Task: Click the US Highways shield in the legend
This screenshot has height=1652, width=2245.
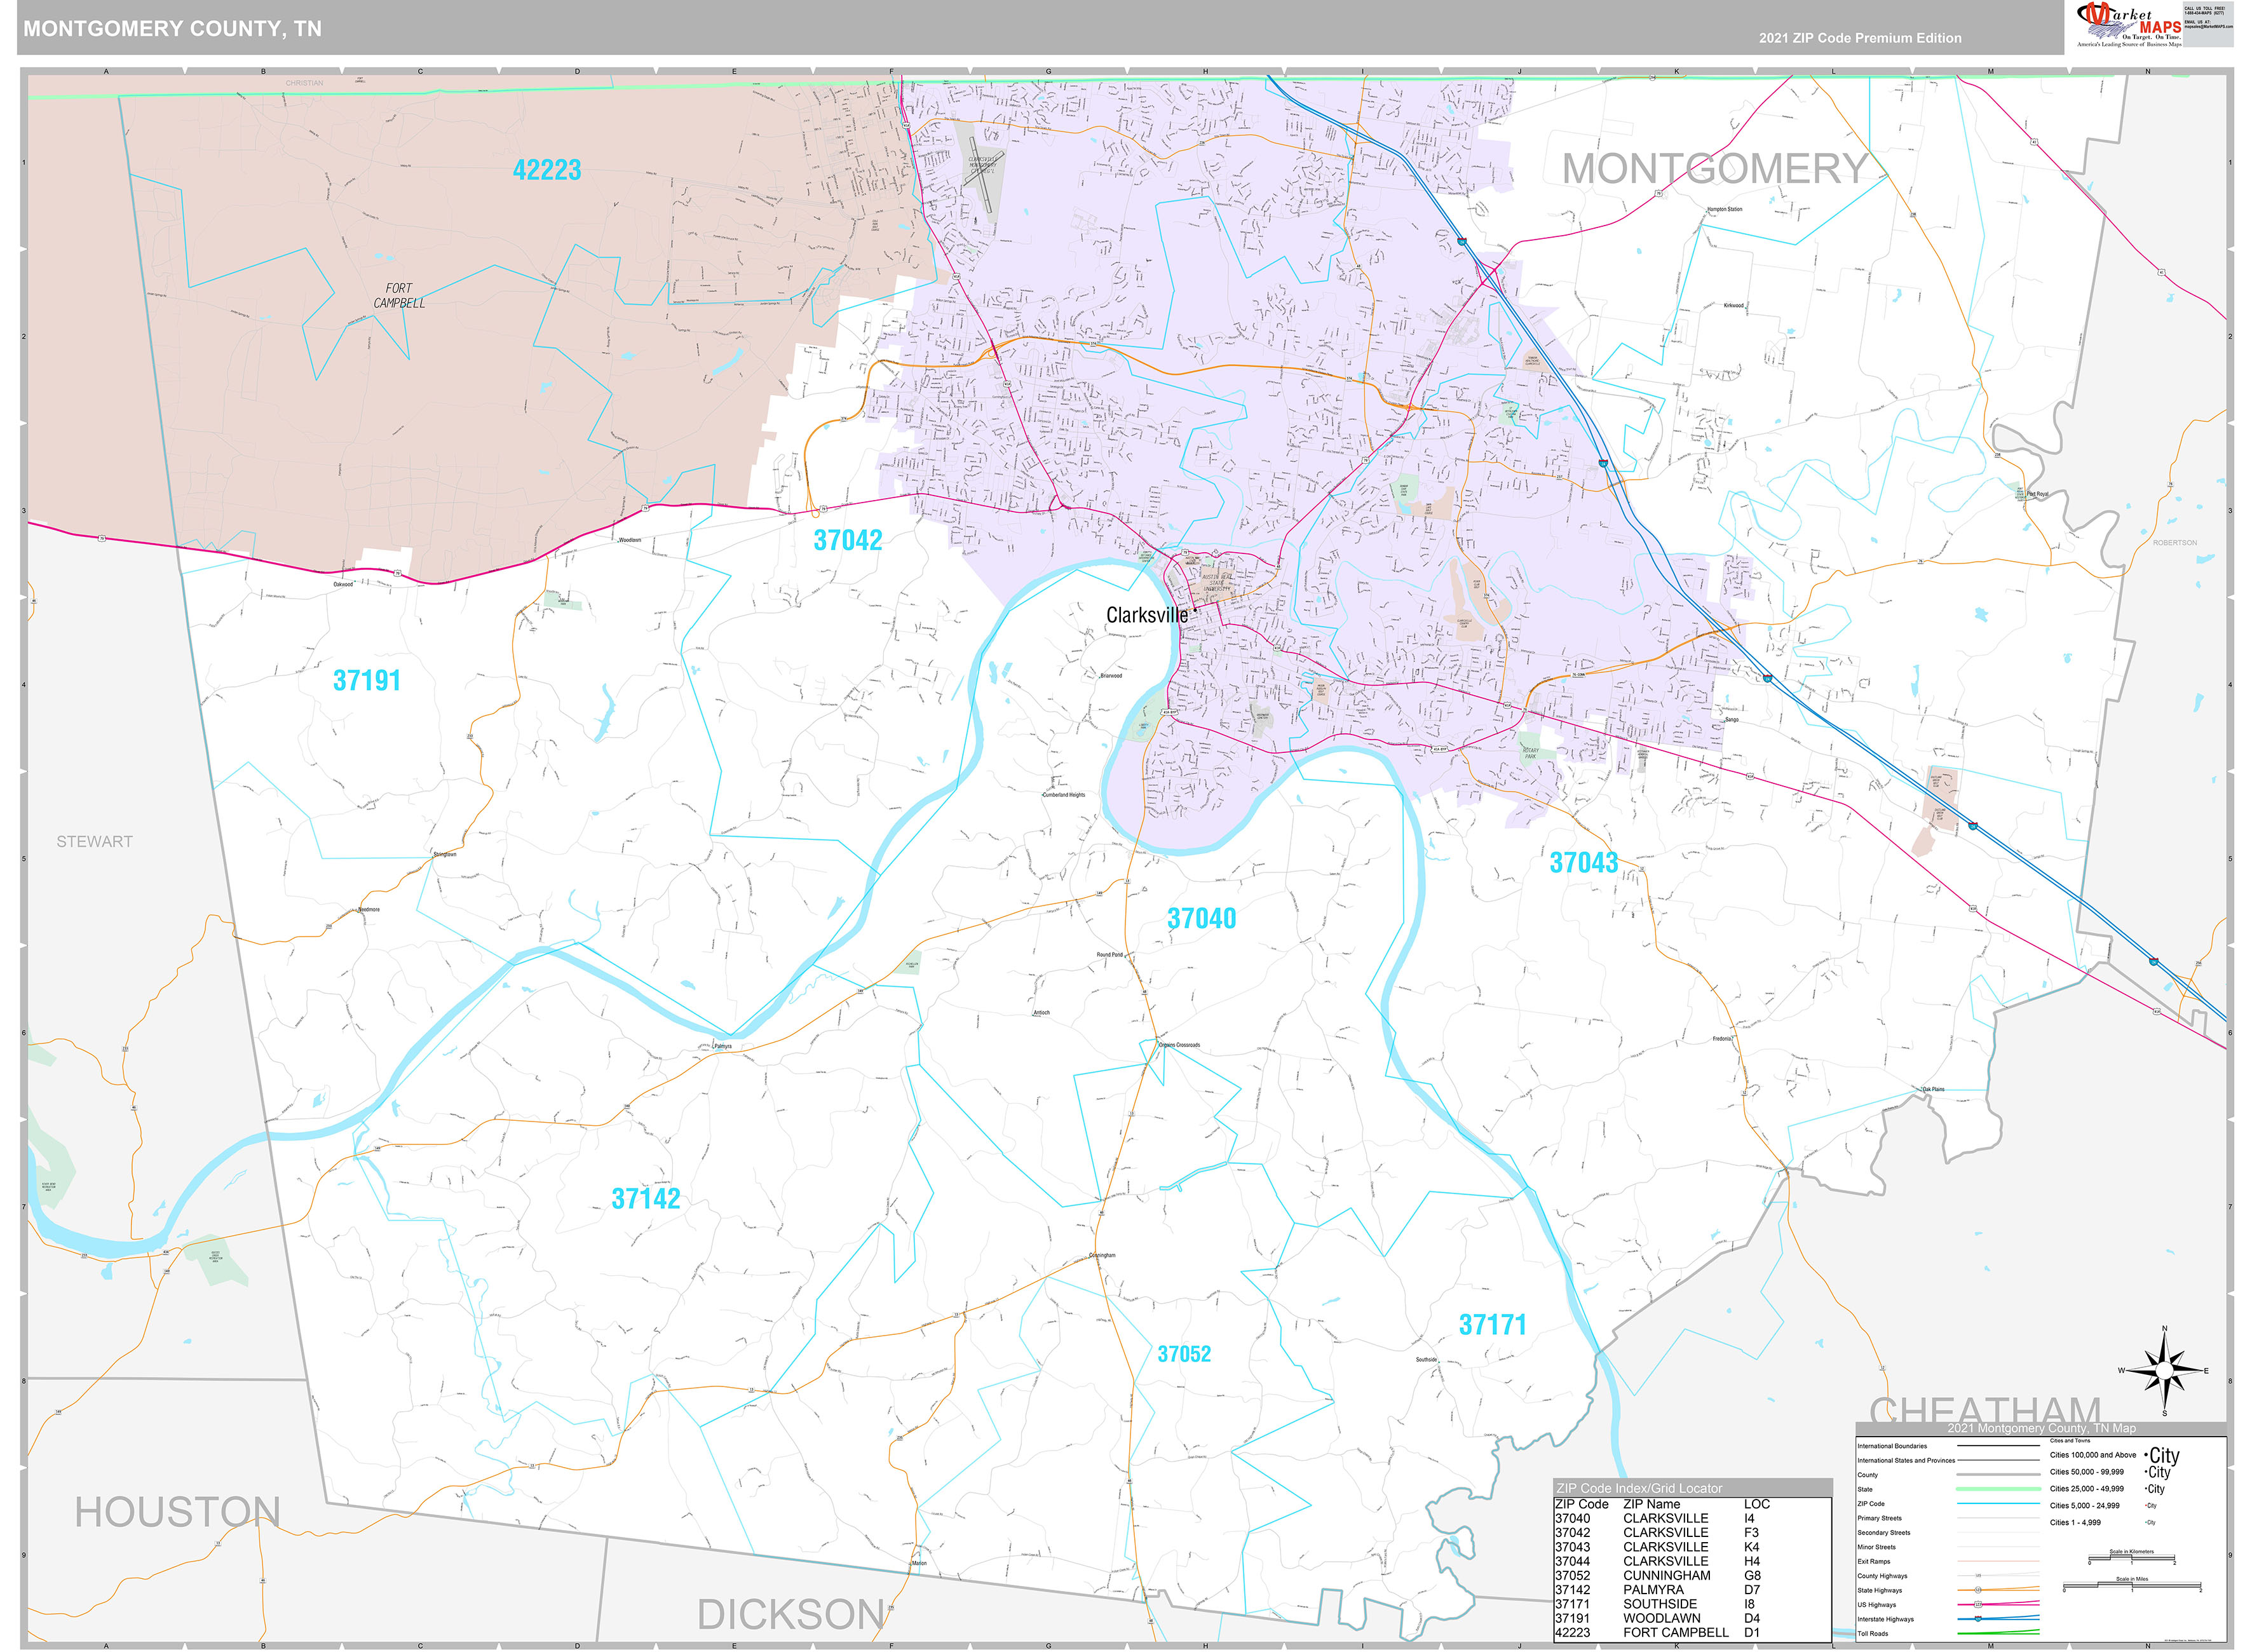Action: (x=1978, y=1605)
